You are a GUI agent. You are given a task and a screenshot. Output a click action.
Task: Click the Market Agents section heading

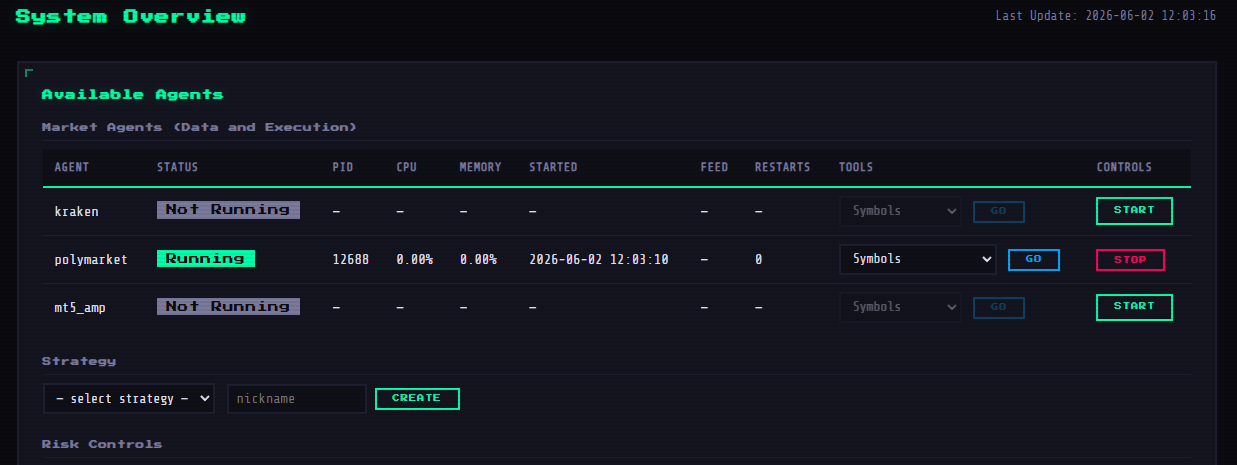click(x=199, y=128)
